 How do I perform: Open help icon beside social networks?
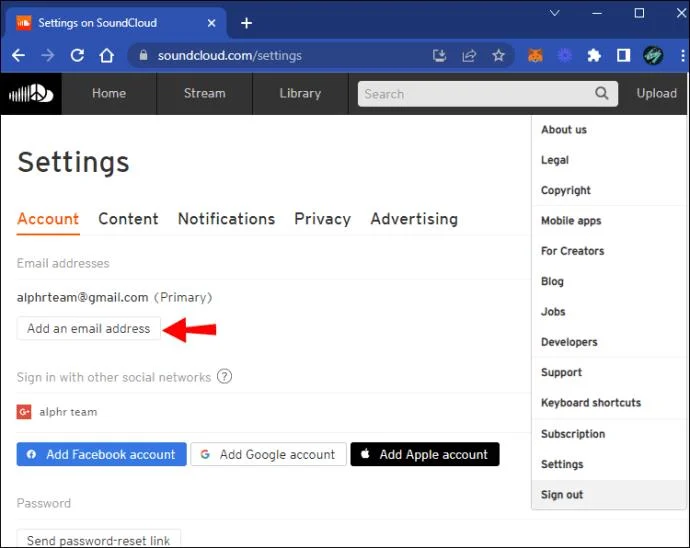pyautogui.click(x=224, y=377)
